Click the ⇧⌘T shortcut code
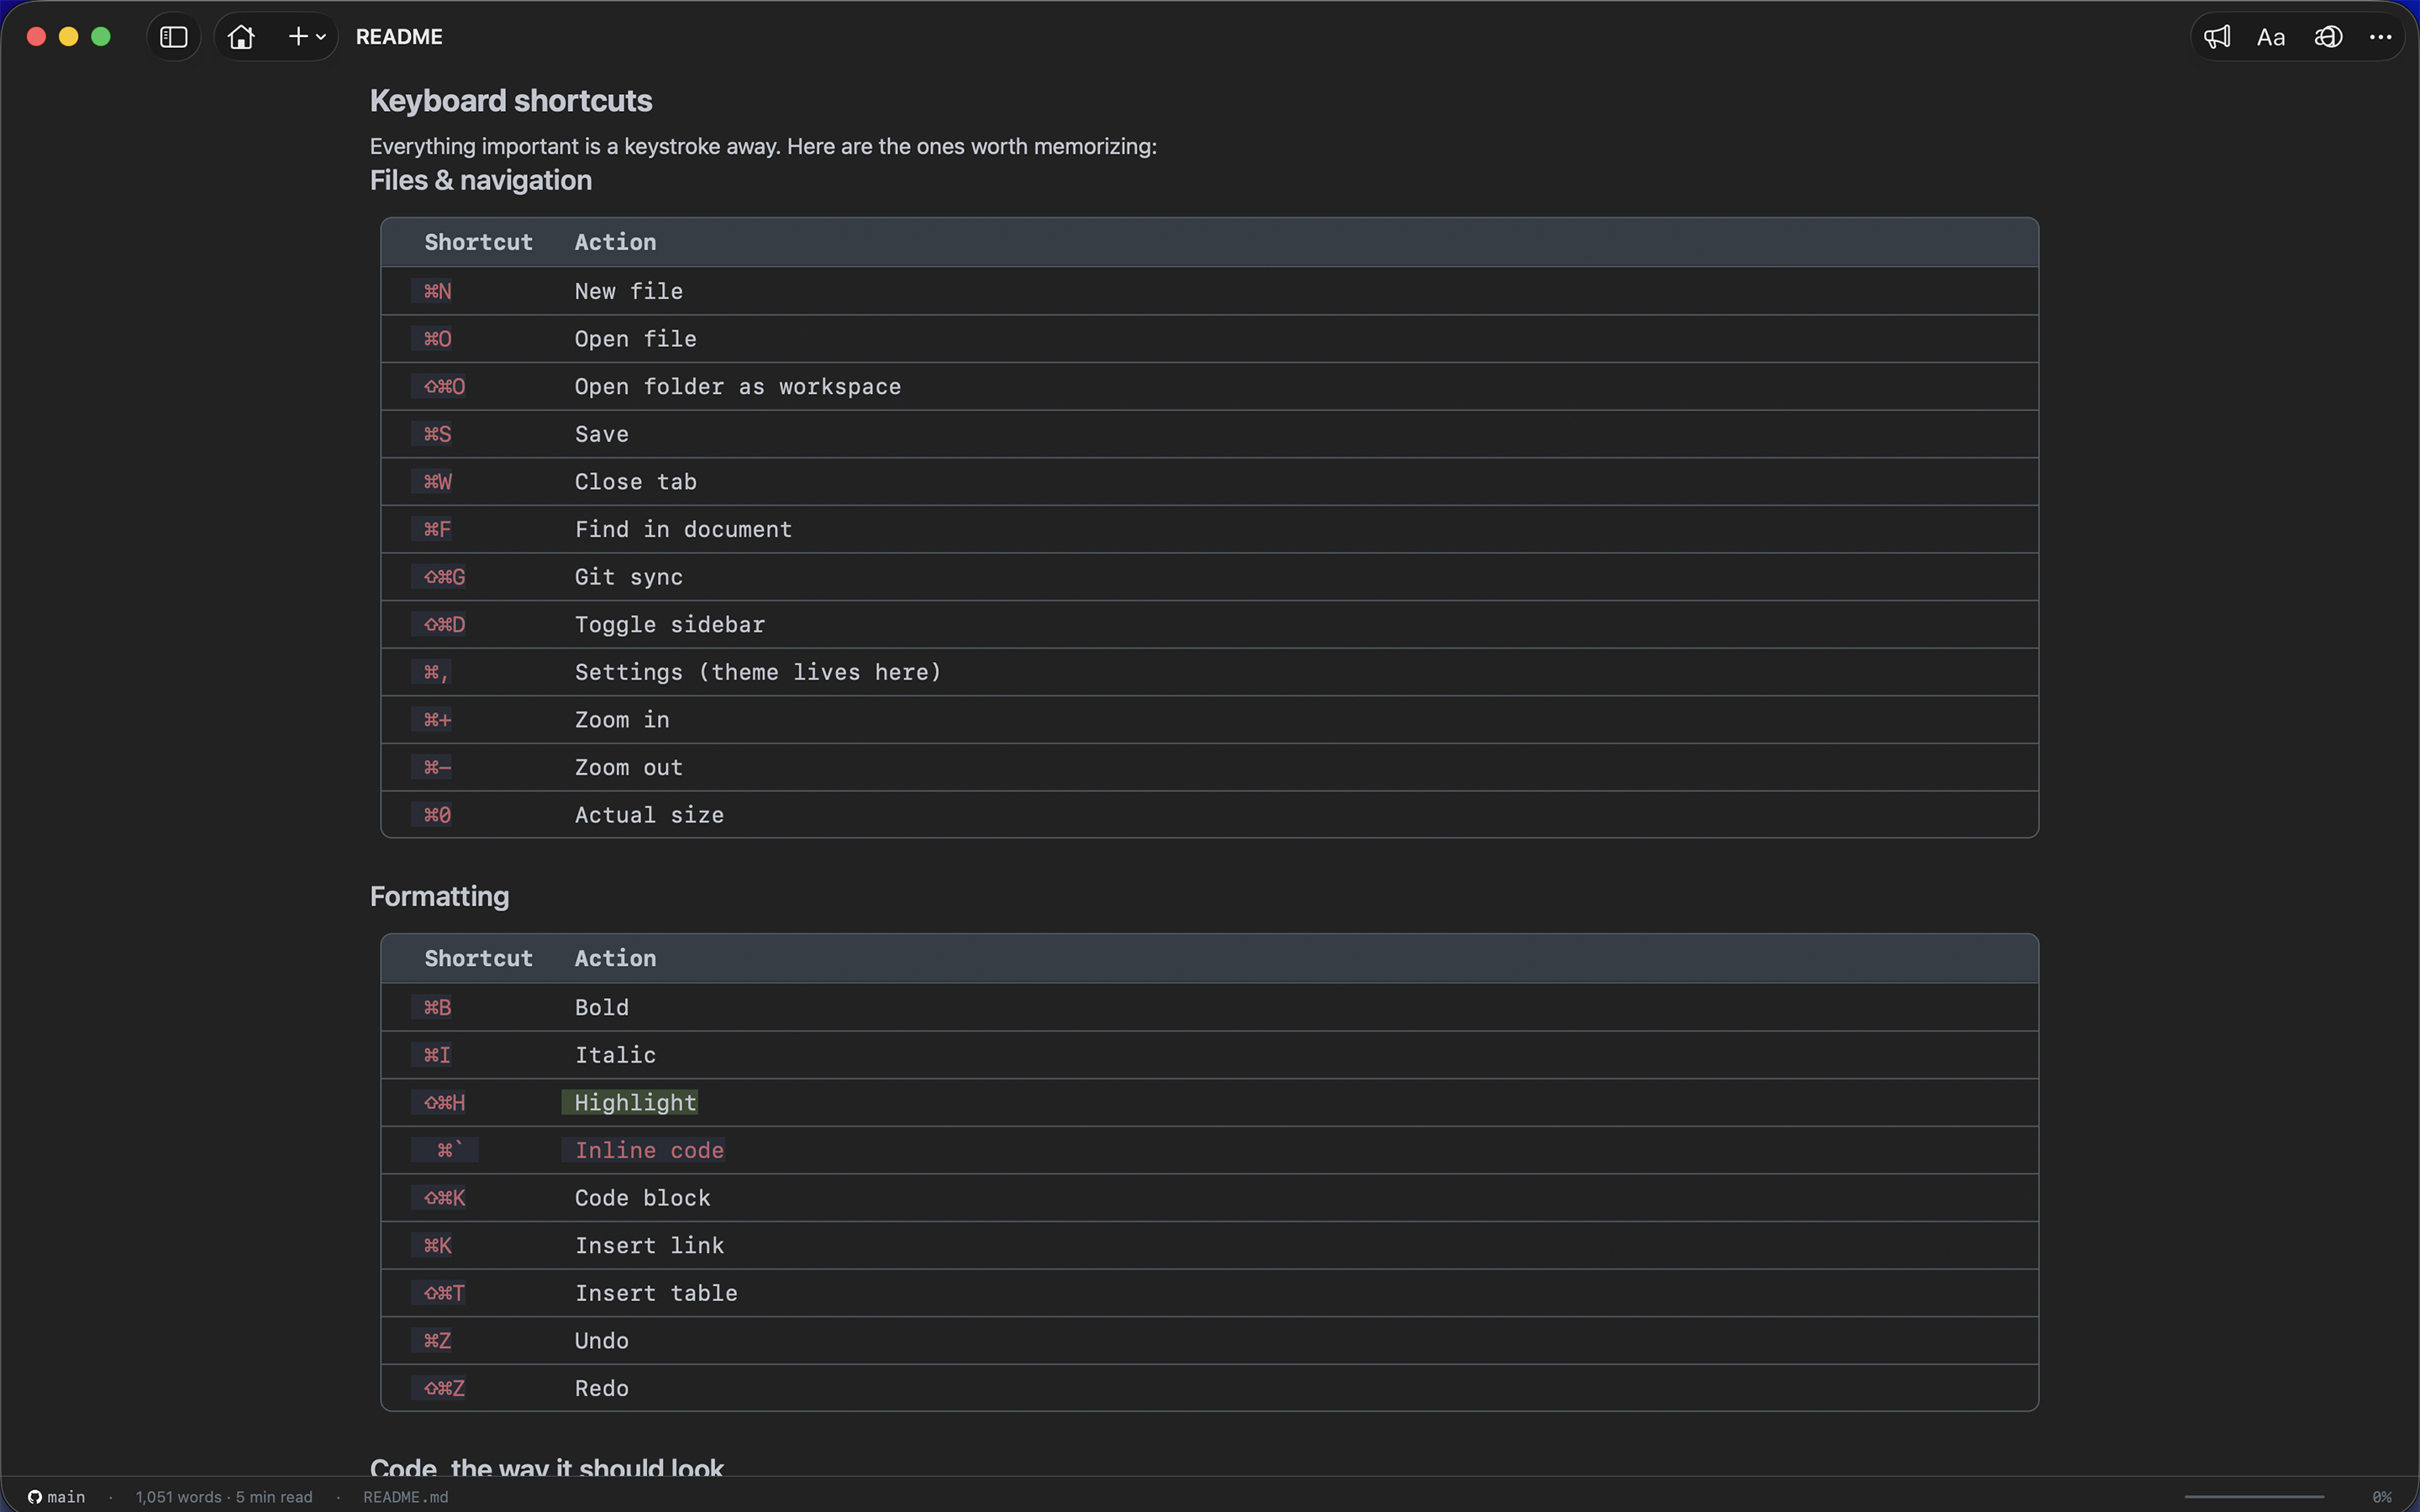Screen dimensions: 2420x1512 [444, 1293]
